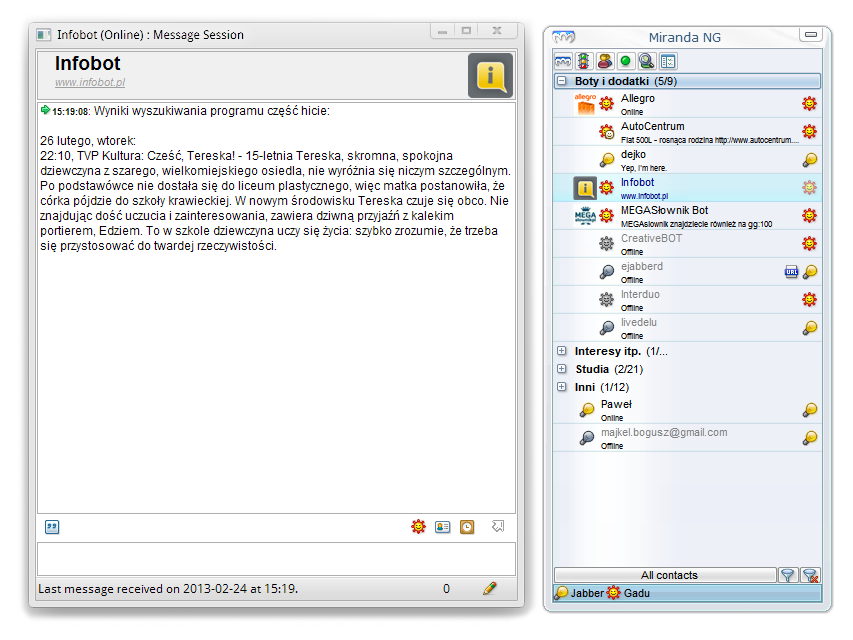Click the large Infobot avatar in message window
This screenshot has width=853, height=640.
point(490,75)
